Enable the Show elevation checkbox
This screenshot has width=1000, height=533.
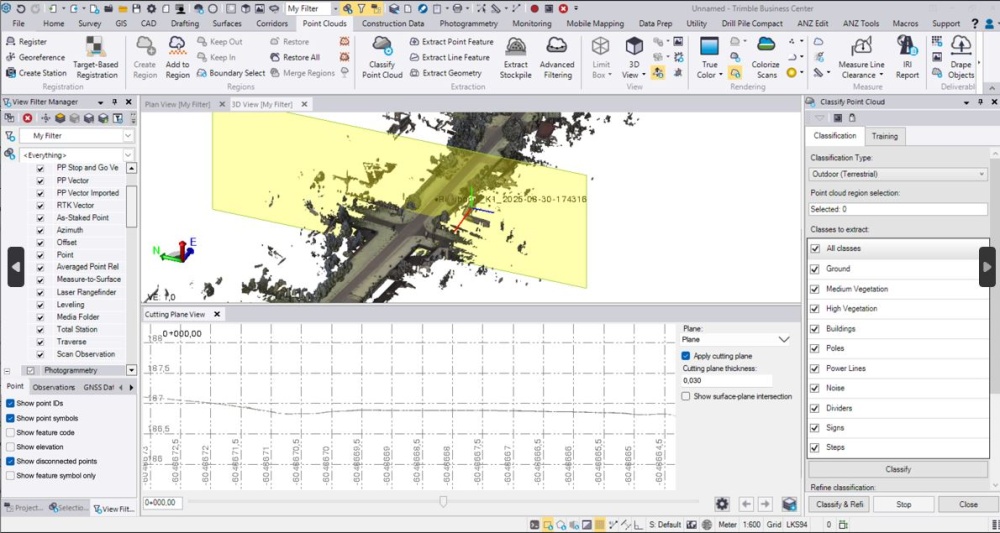(10, 447)
